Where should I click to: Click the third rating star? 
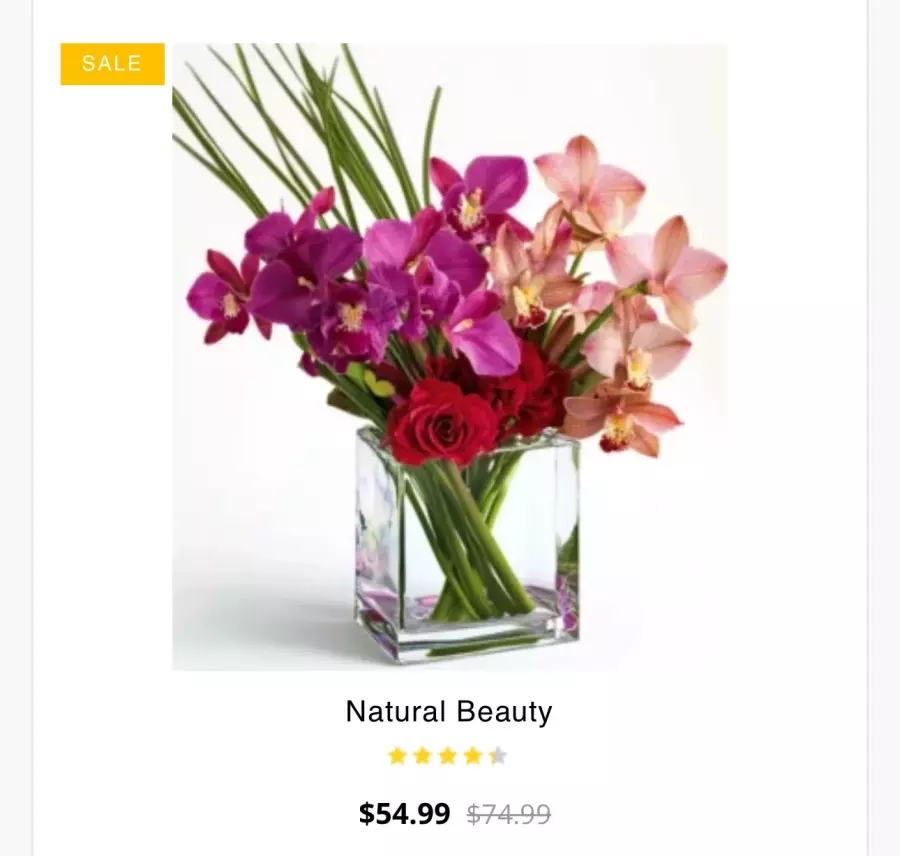coord(447,756)
